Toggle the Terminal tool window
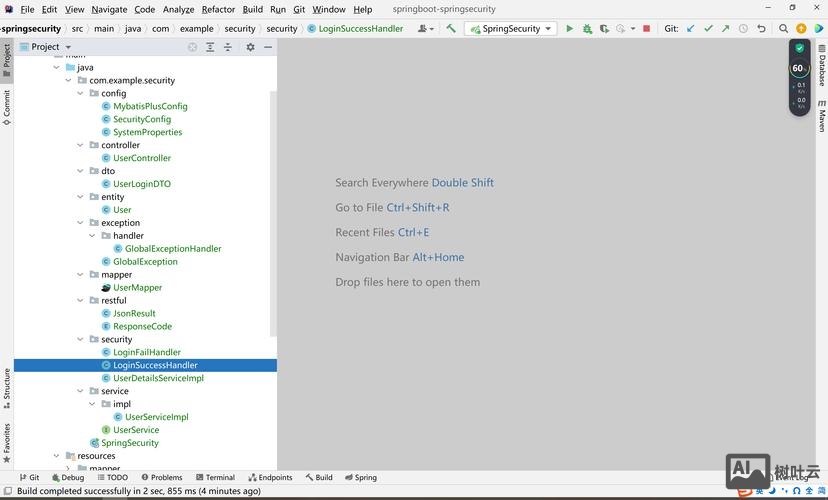 [214, 478]
